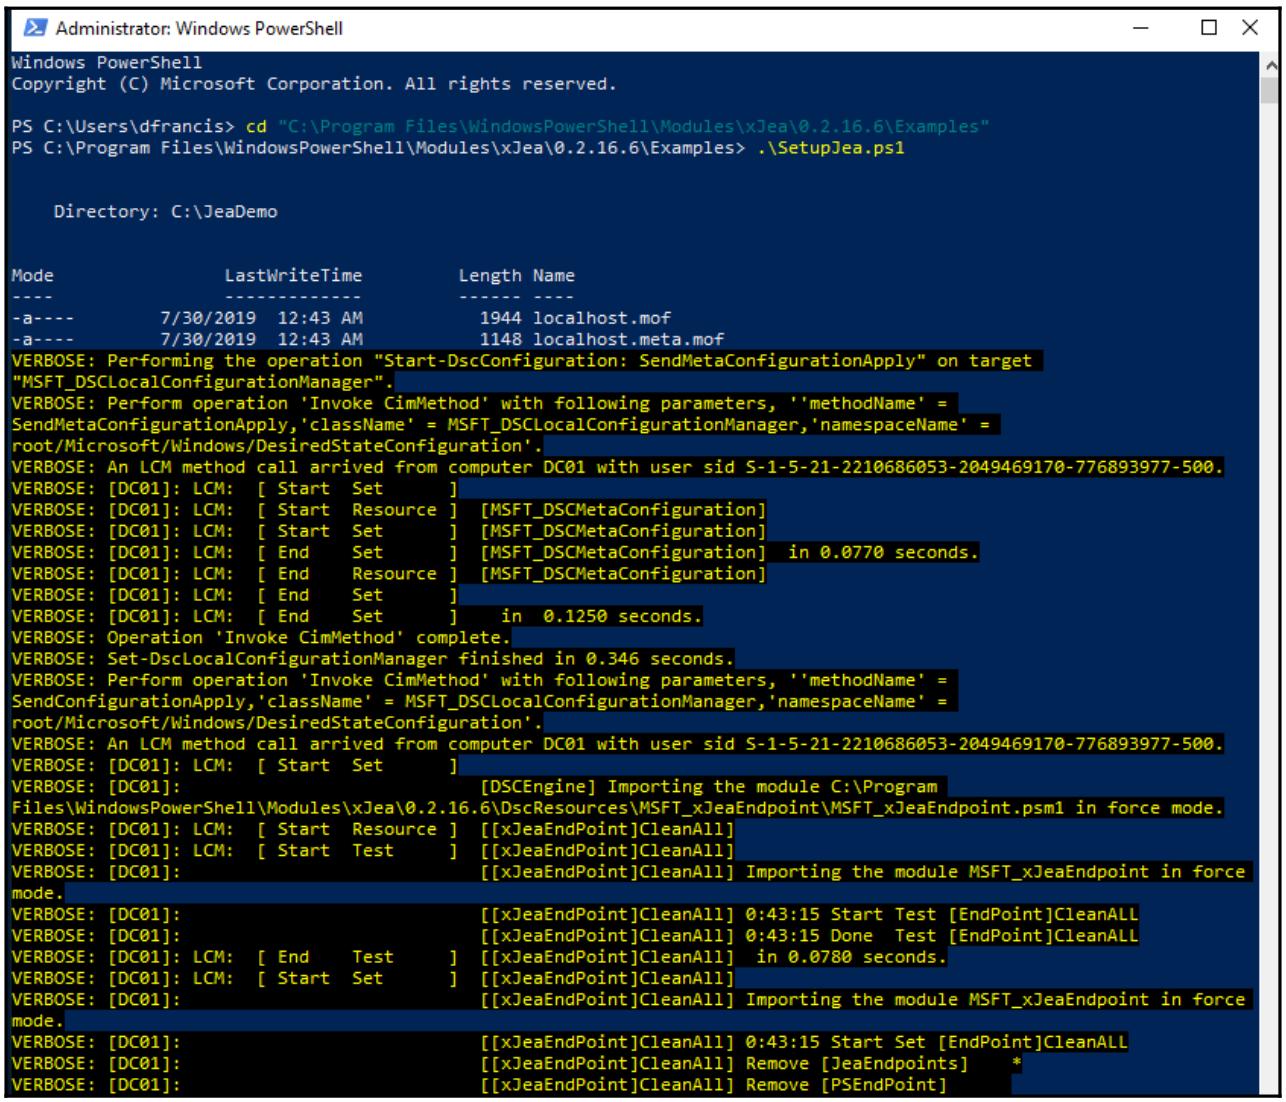Click the 'Set-DscLocalConfigurationManager finished' line
Viewport: 1286px width, 1102px height.
click(x=372, y=659)
